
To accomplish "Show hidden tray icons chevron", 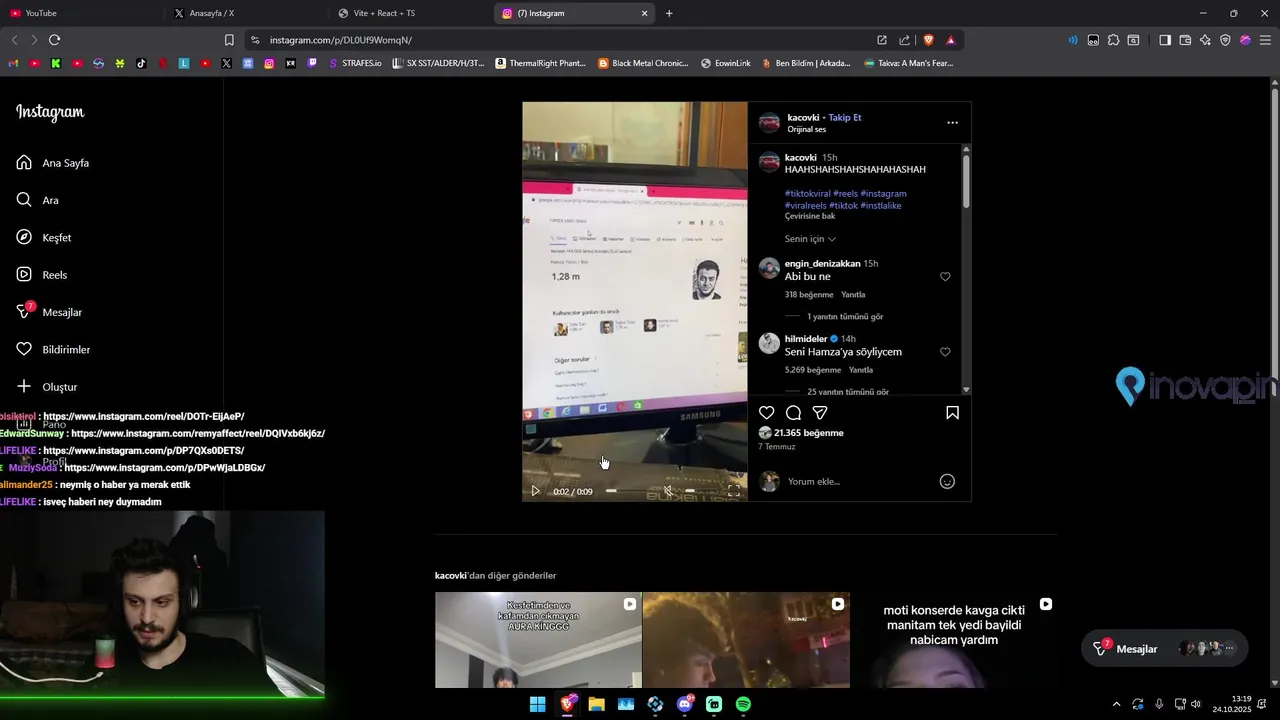I will [x=1116, y=704].
